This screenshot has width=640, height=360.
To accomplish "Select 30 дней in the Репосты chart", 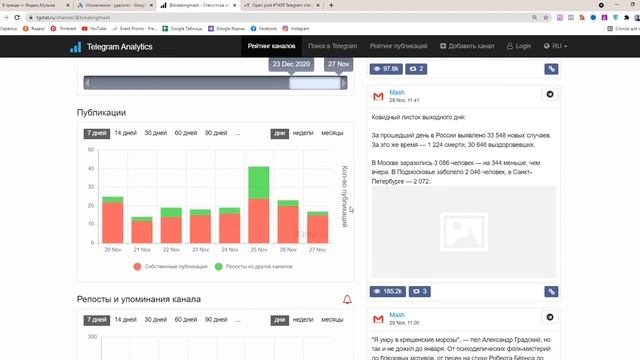I will tap(156, 320).
